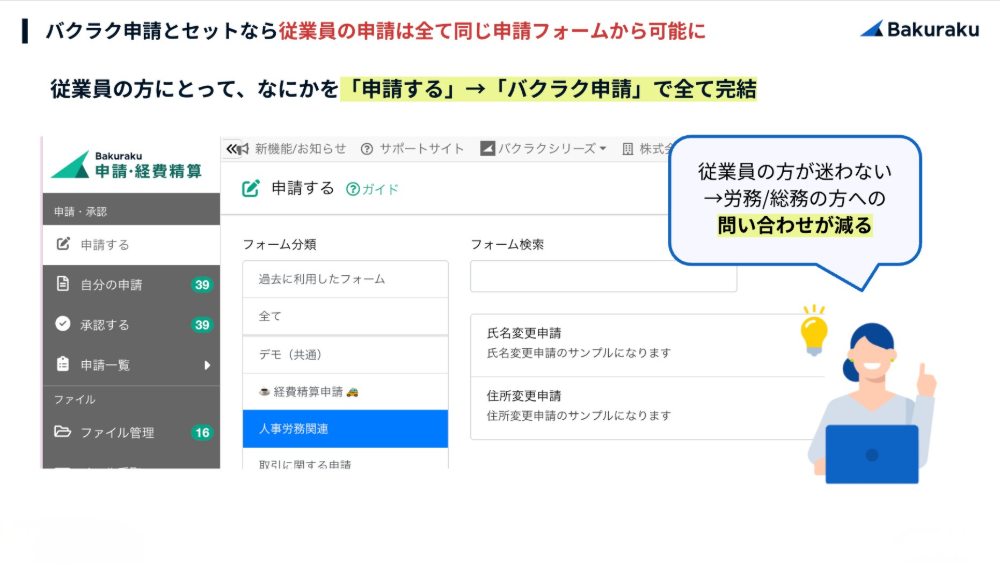Open 申請一覧 in the sidebar
Viewport: 1000px width, 563px height.
(x=131, y=365)
